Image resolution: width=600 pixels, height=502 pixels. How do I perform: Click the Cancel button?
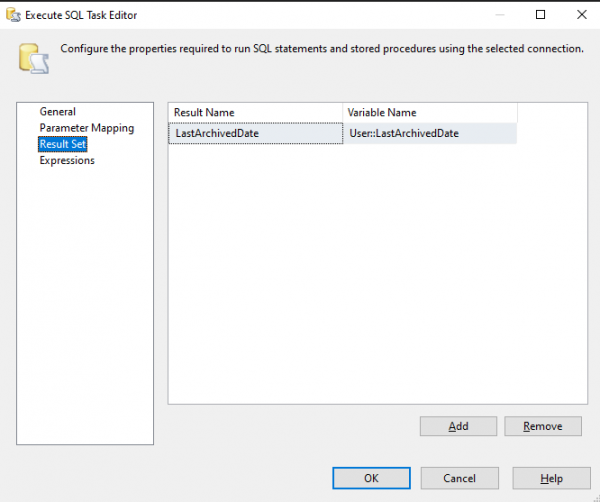460,478
